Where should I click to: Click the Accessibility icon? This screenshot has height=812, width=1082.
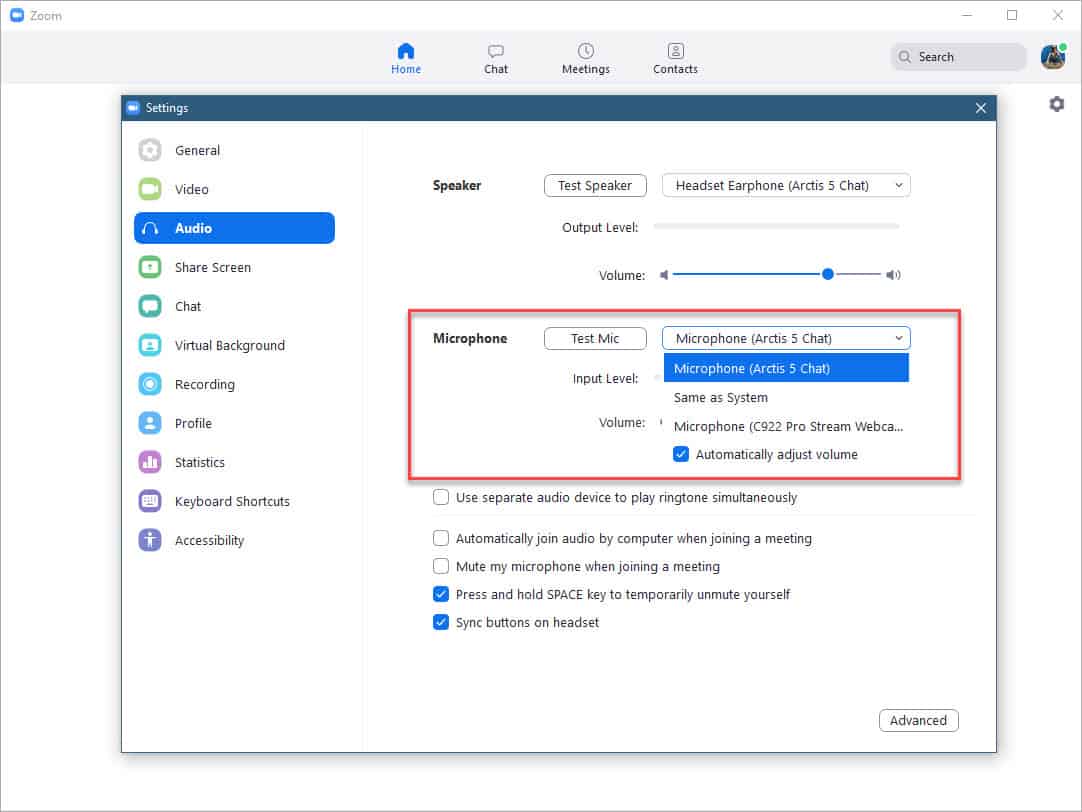(150, 539)
